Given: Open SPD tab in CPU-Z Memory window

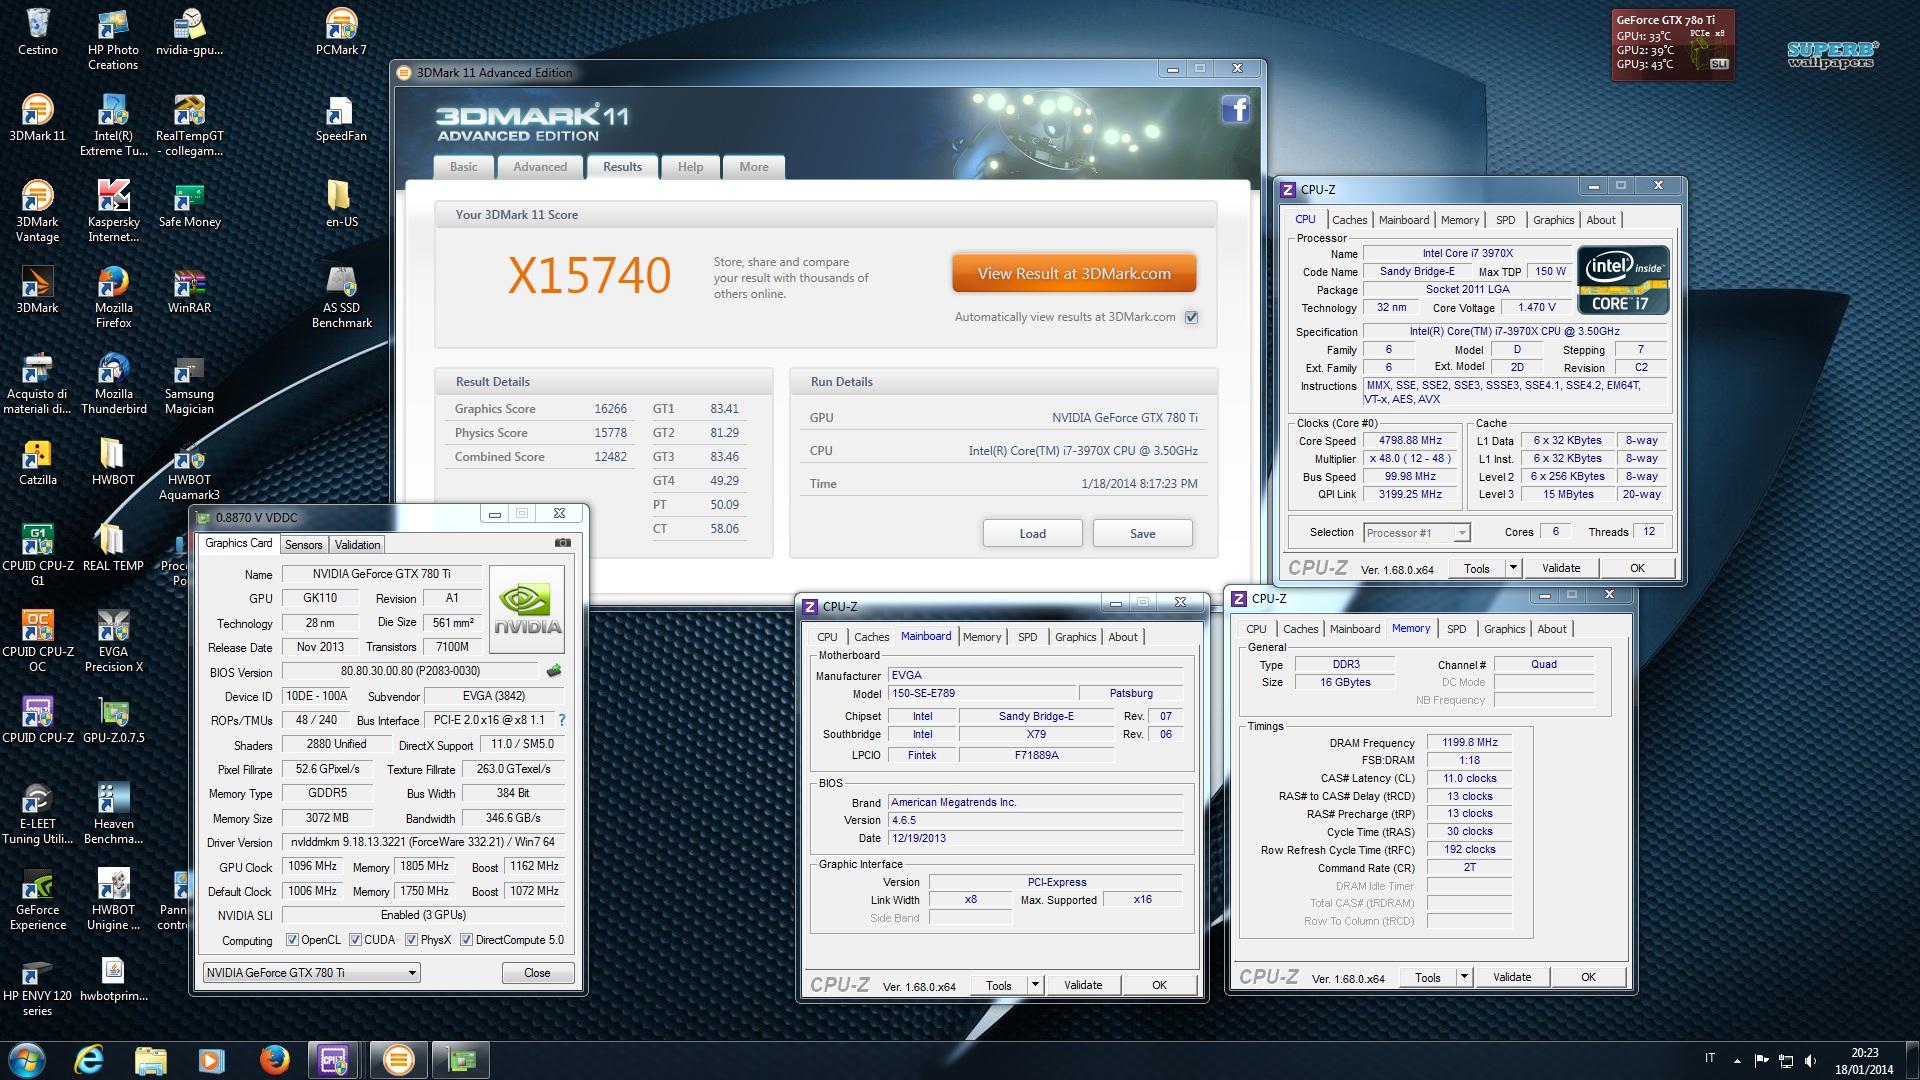Looking at the screenshot, I should [x=1457, y=629].
